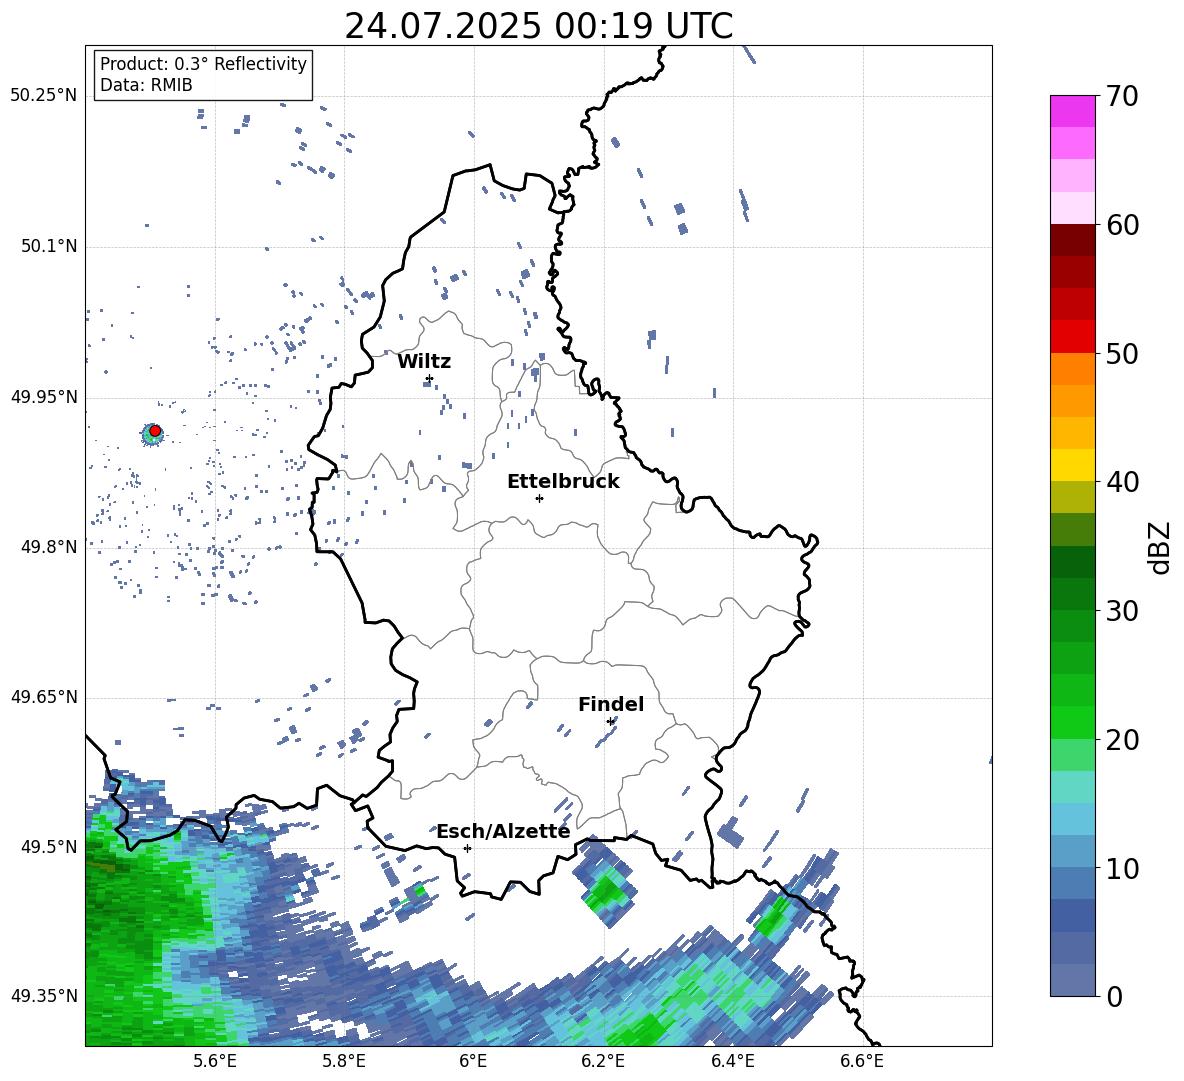Screen dimensions: 1184x1081
Task: Click the 6.2°E longitude label
Action: pos(603,1061)
